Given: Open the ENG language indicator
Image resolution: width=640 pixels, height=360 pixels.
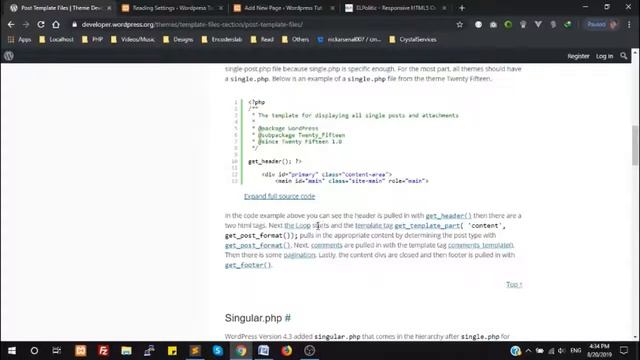Looking at the screenshot, I should coord(576,351).
